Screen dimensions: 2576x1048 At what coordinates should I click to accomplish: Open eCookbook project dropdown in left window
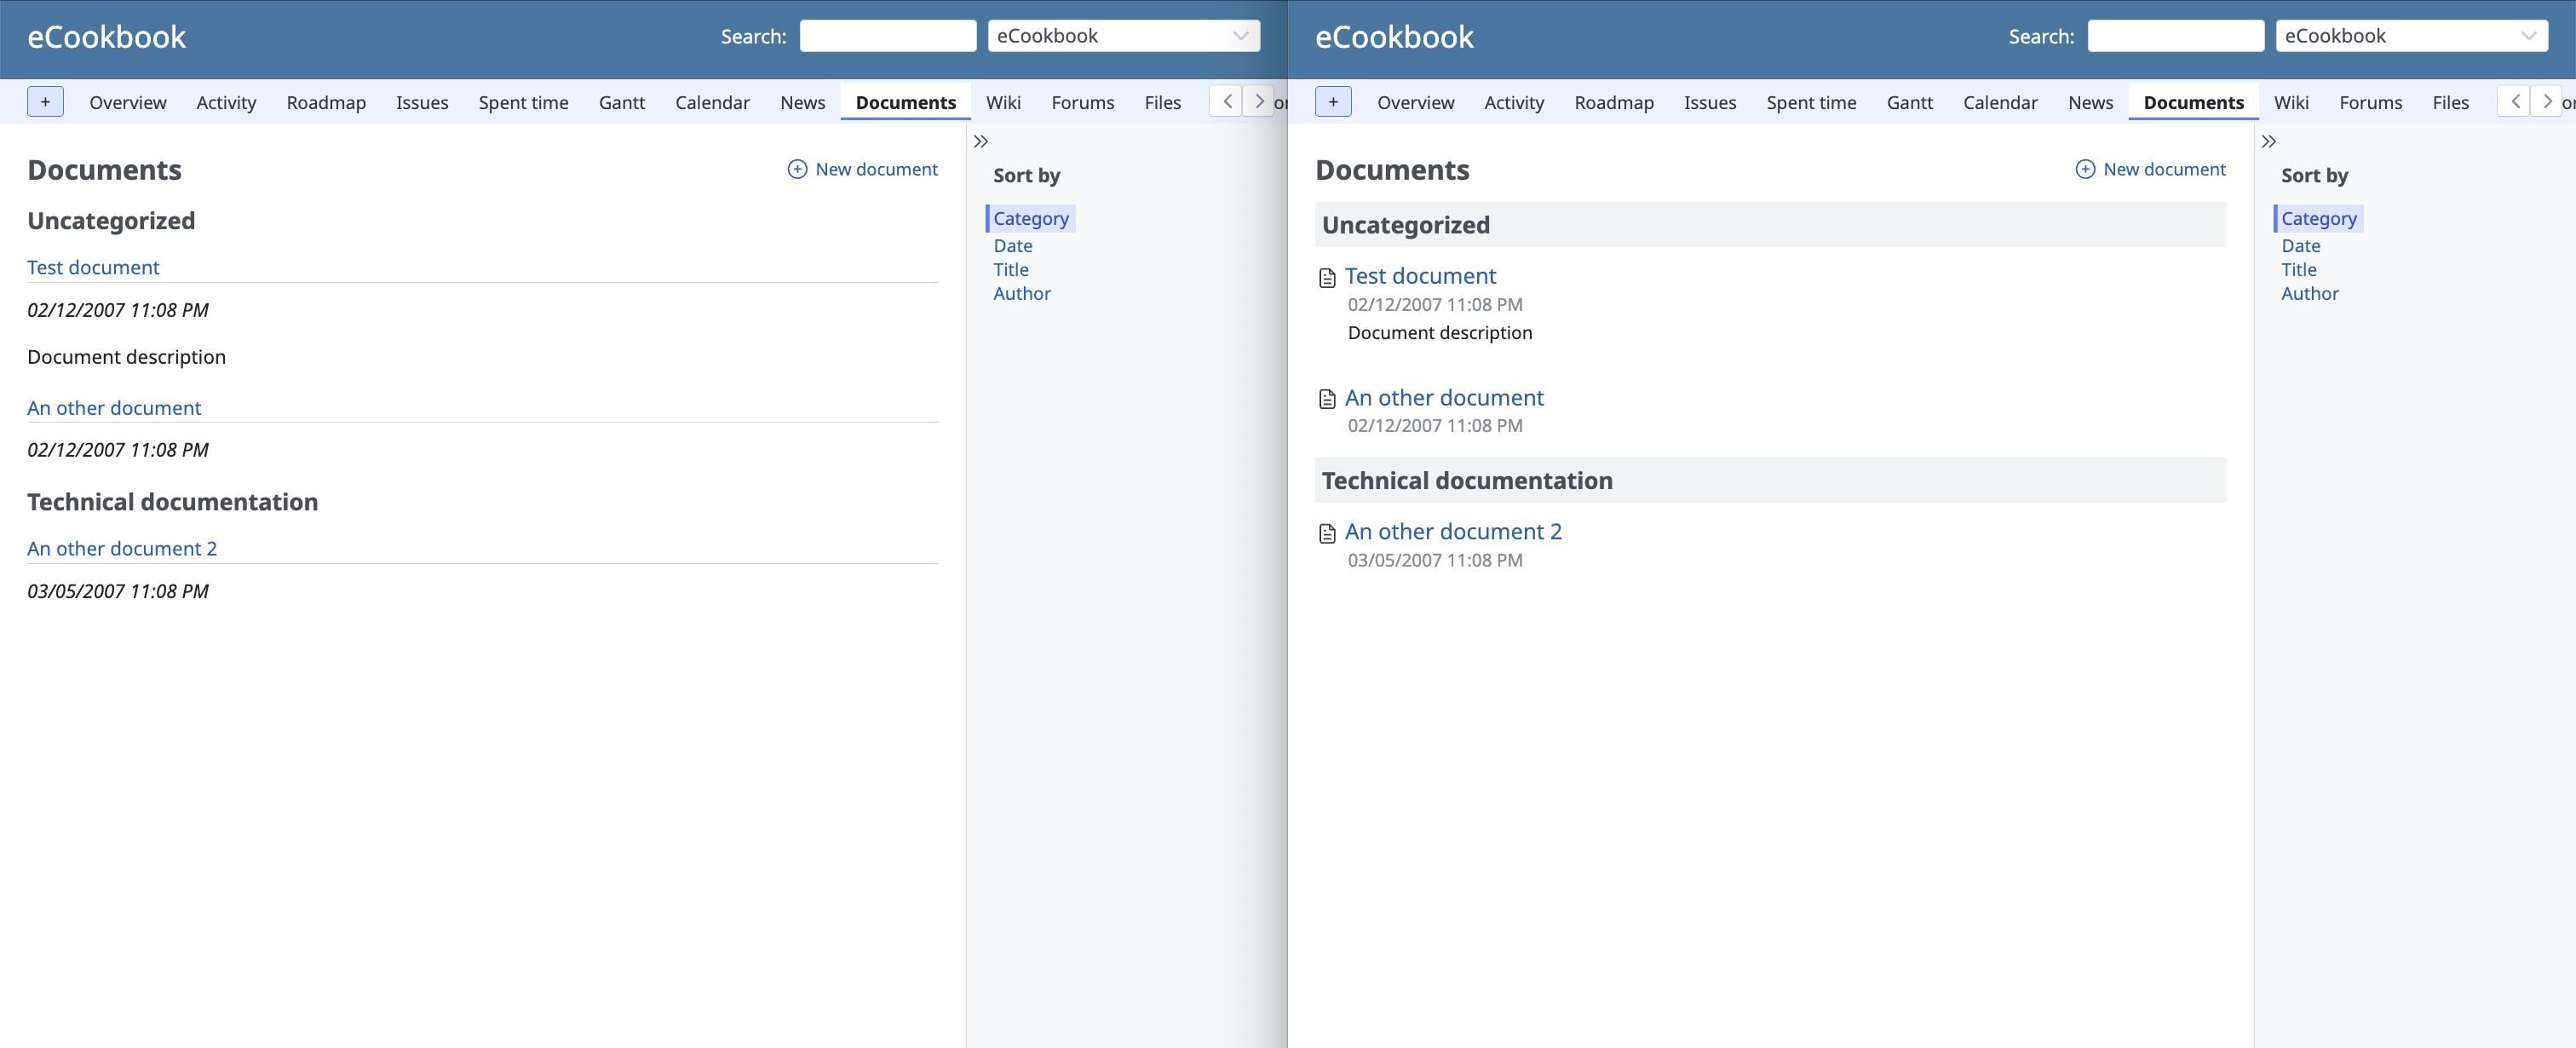1123,36
